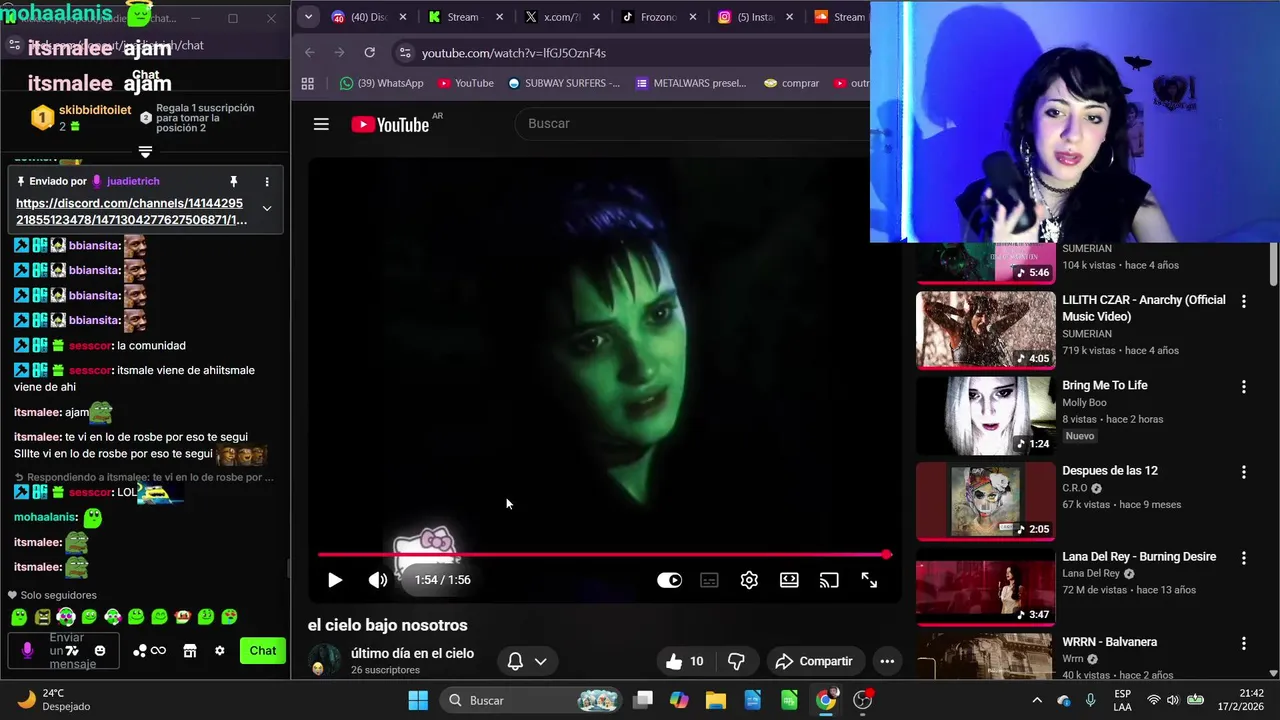Open the Kick chat shop icon
Screen dimensions: 1280x720
click(190, 651)
